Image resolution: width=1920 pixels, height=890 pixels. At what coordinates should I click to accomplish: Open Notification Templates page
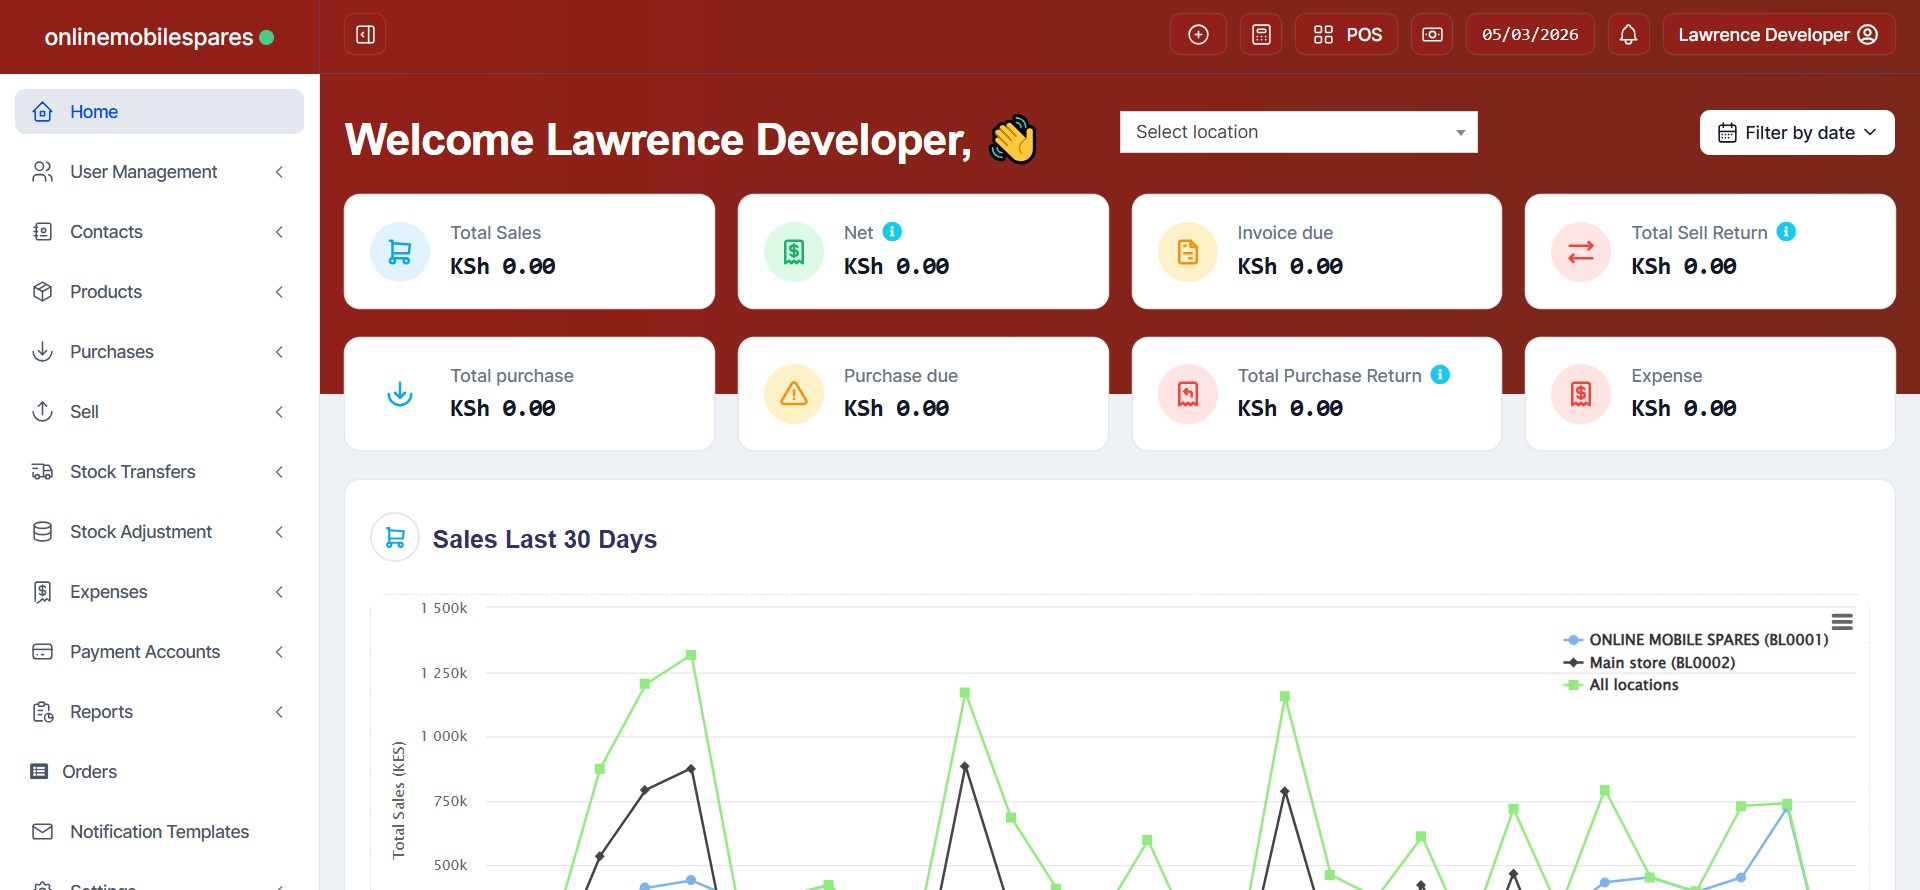click(159, 832)
